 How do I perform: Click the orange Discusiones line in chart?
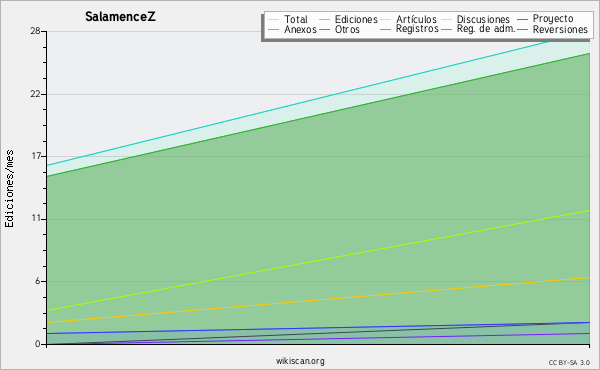point(318,300)
